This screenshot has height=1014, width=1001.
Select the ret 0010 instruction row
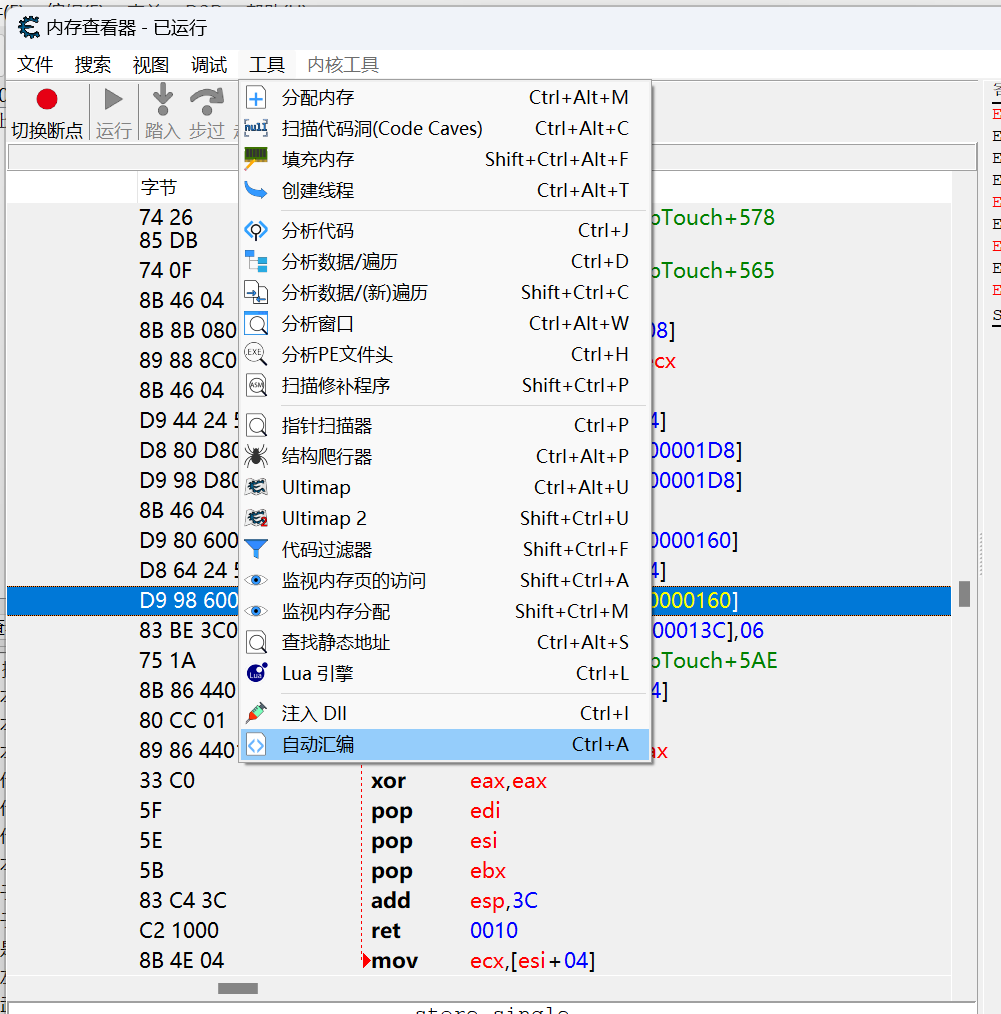click(479, 931)
